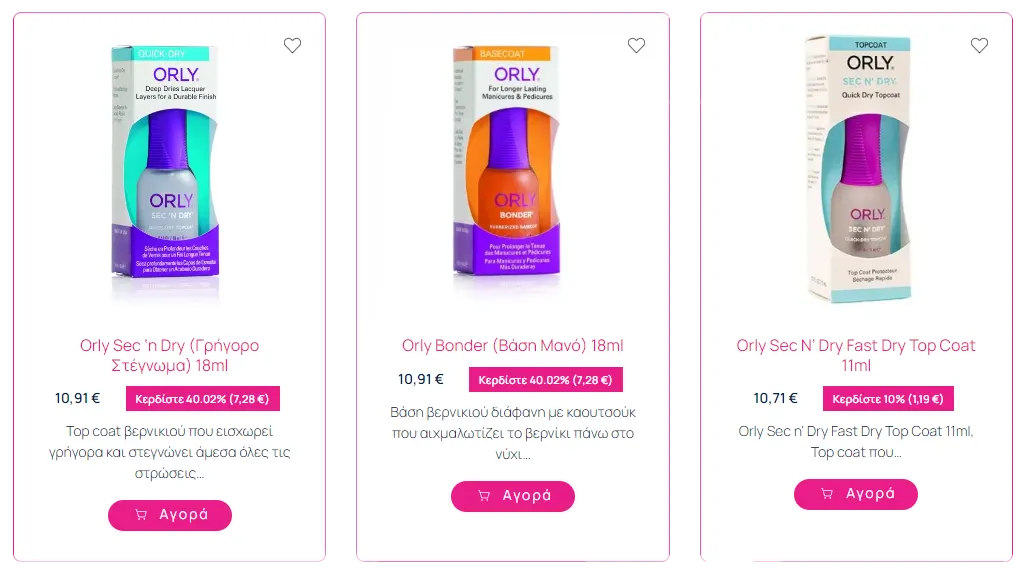Open Orly Sec N' Dry Fast Dry Top Coat 11ml title

pos(856,355)
